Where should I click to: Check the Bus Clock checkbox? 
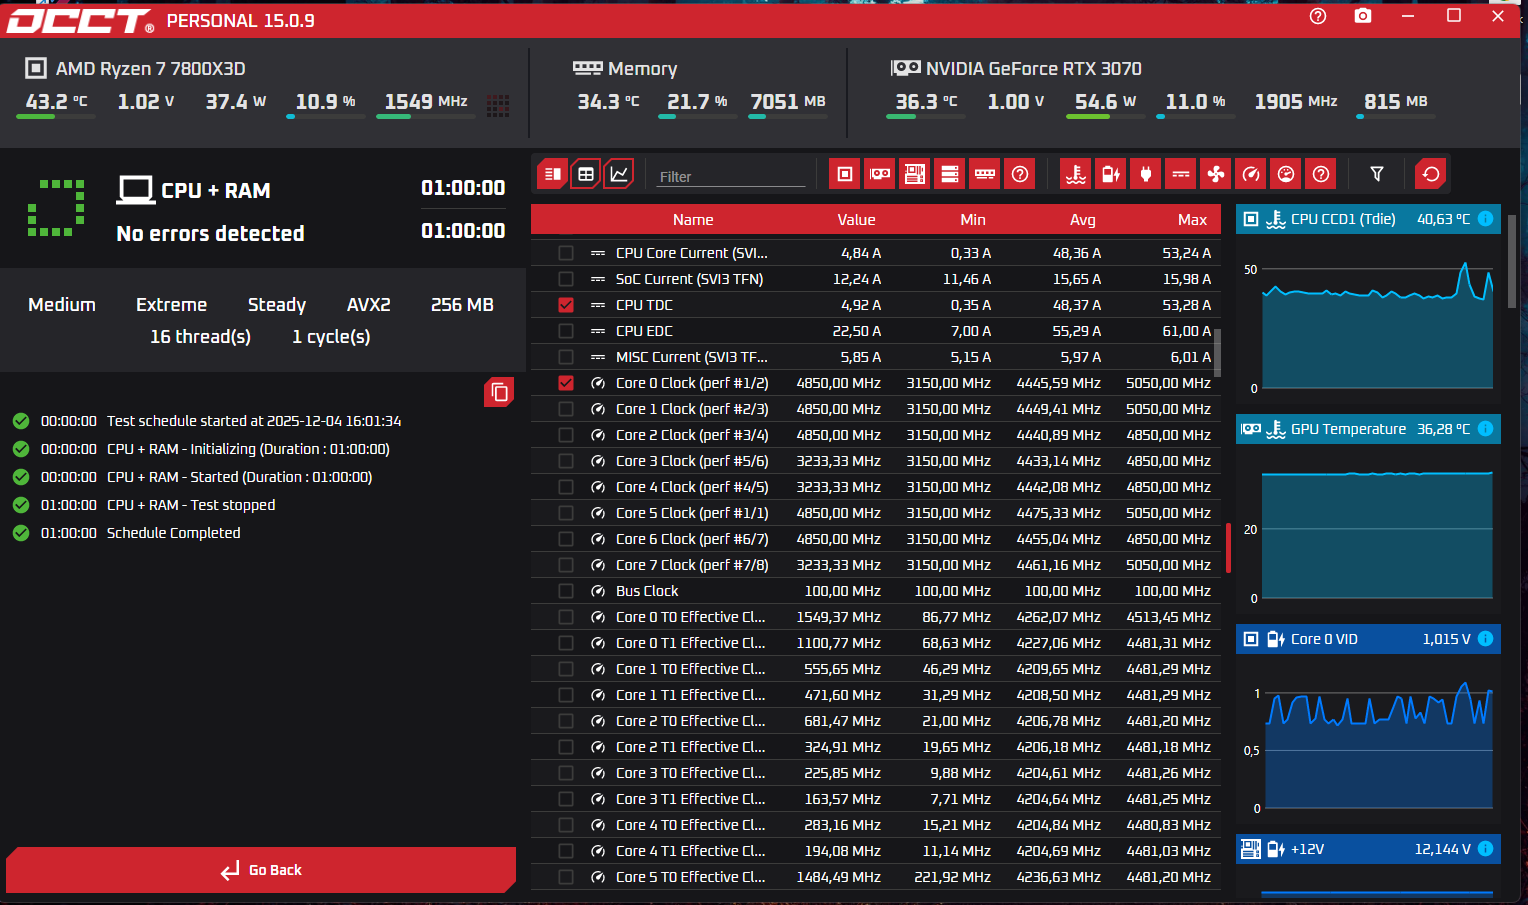[x=566, y=591]
